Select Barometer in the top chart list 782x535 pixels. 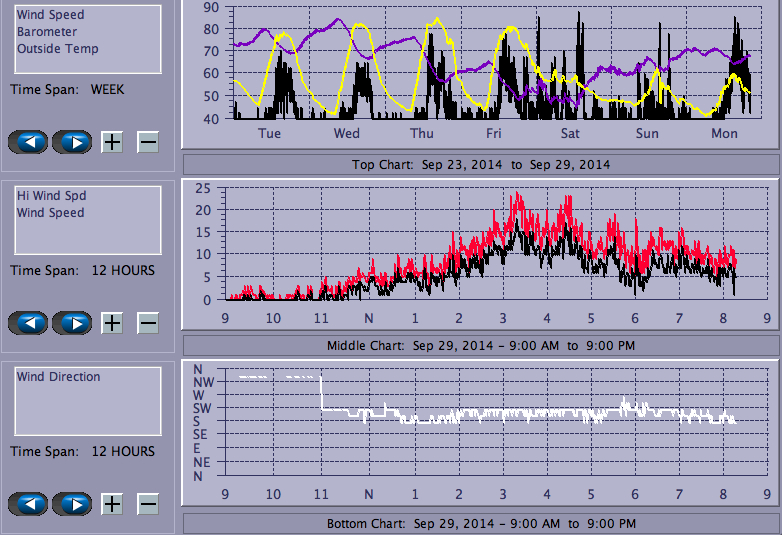[x=46, y=32]
